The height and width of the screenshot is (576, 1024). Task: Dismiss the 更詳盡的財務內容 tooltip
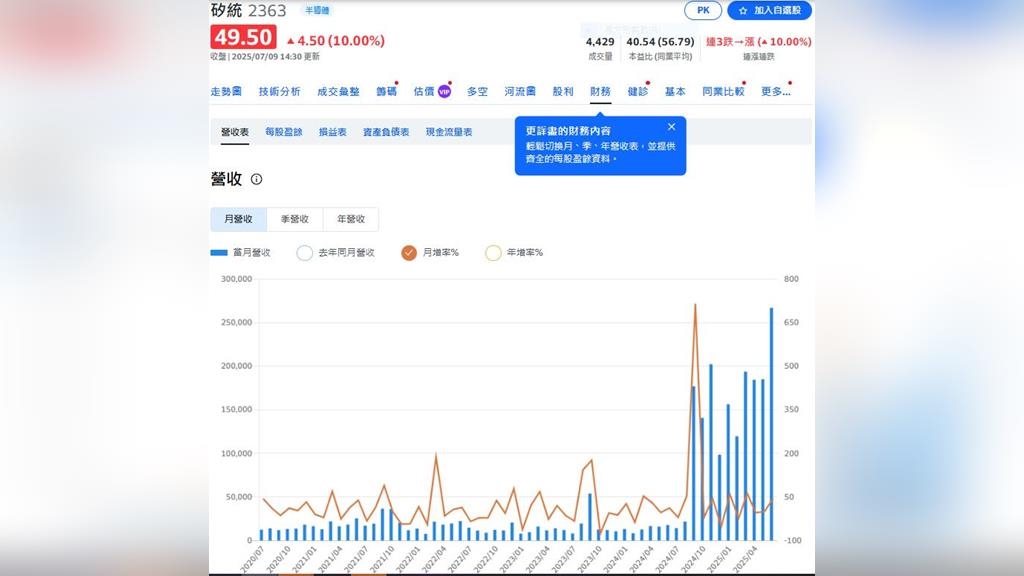coord(671,127)
